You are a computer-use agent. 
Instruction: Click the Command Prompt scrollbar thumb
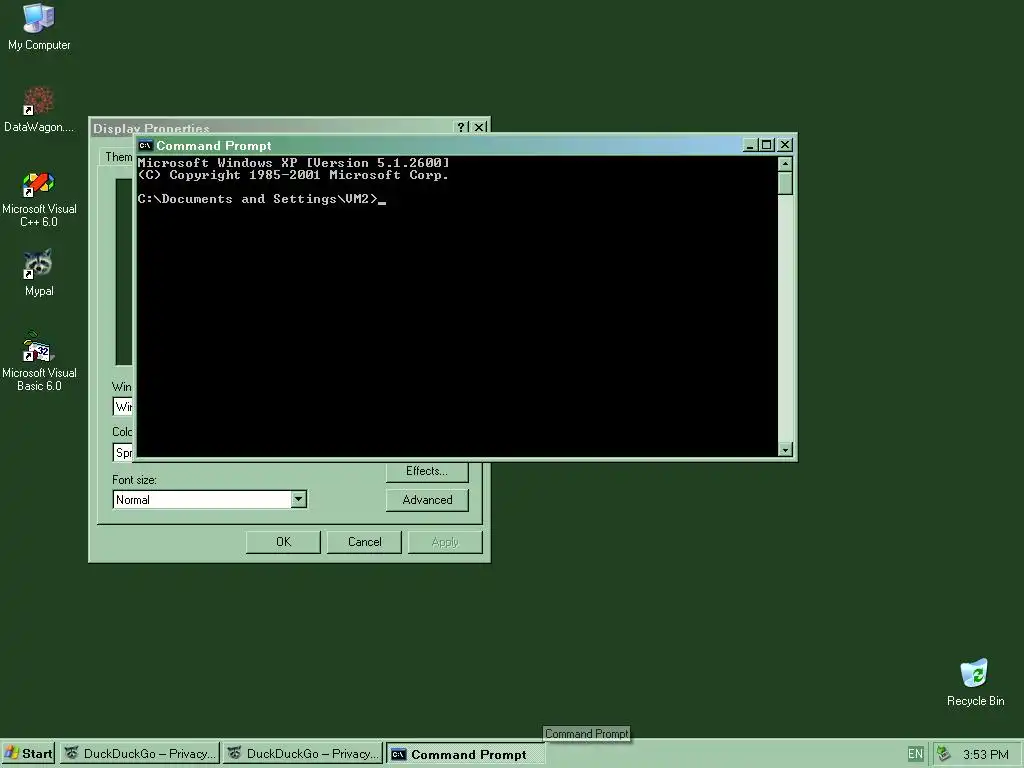785,184
